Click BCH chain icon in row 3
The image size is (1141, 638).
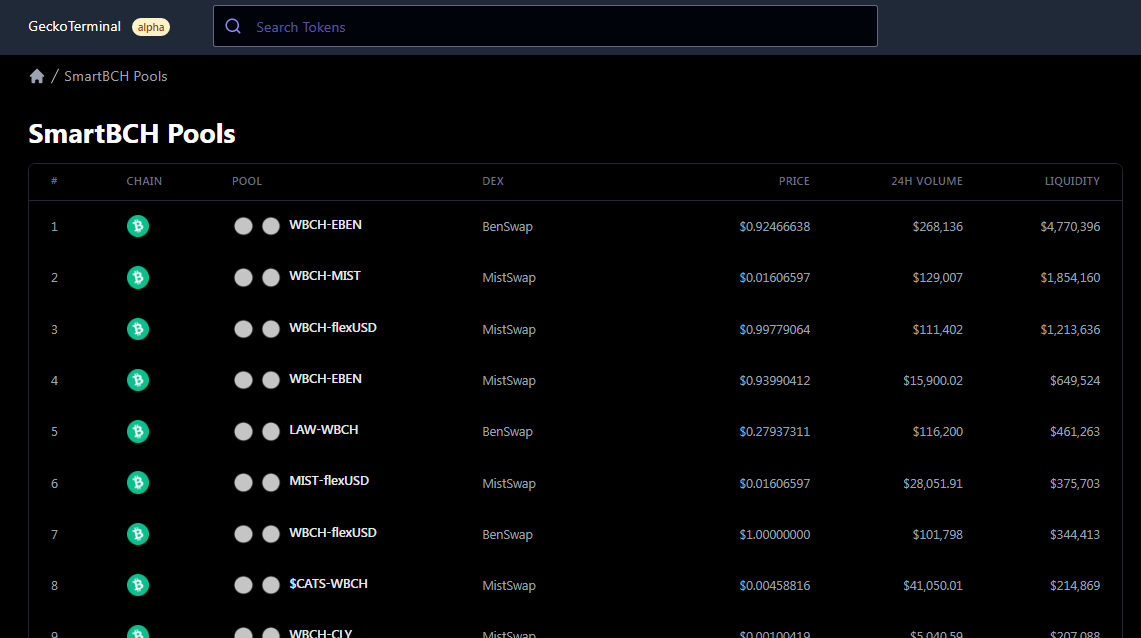[138, 329]
